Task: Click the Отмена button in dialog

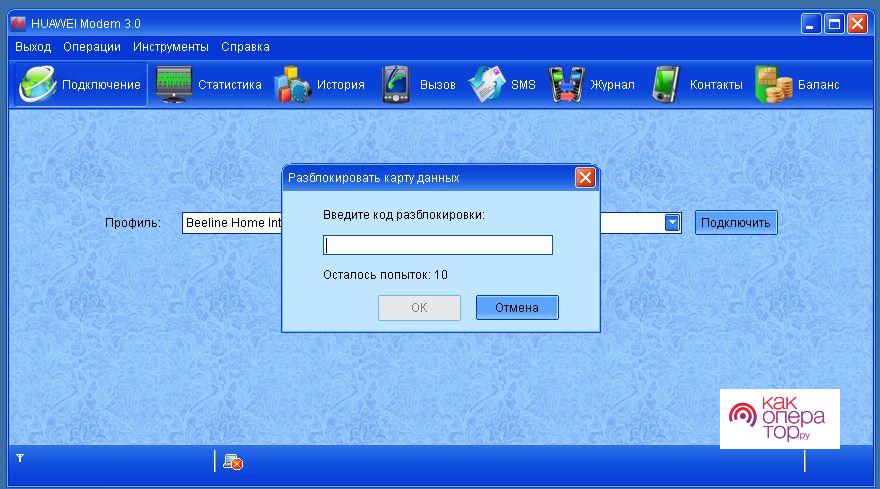Action: [x=517, y=308]
